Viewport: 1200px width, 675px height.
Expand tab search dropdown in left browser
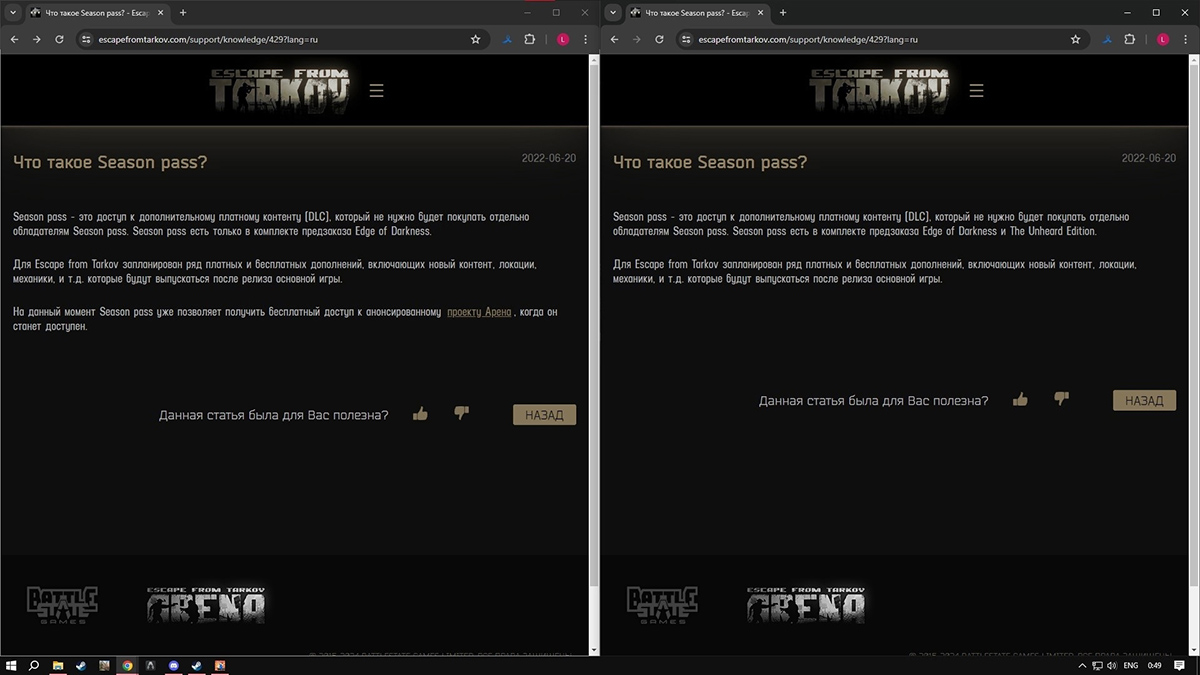(x=14, y=13)
